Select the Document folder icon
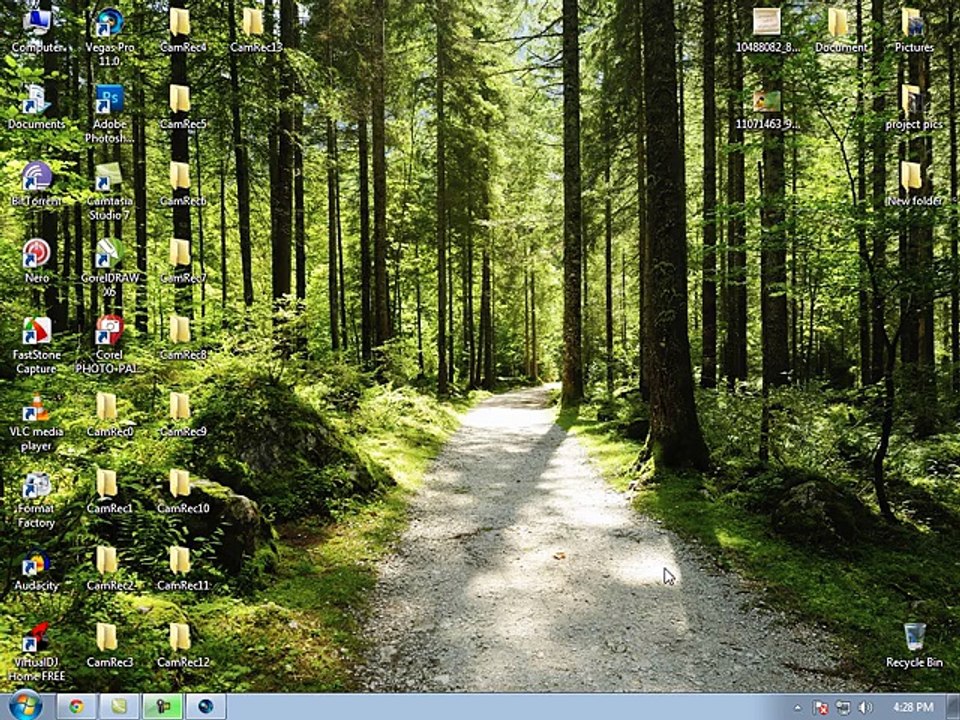This screenshot has height=720, width=960. [x=841, y=31]
